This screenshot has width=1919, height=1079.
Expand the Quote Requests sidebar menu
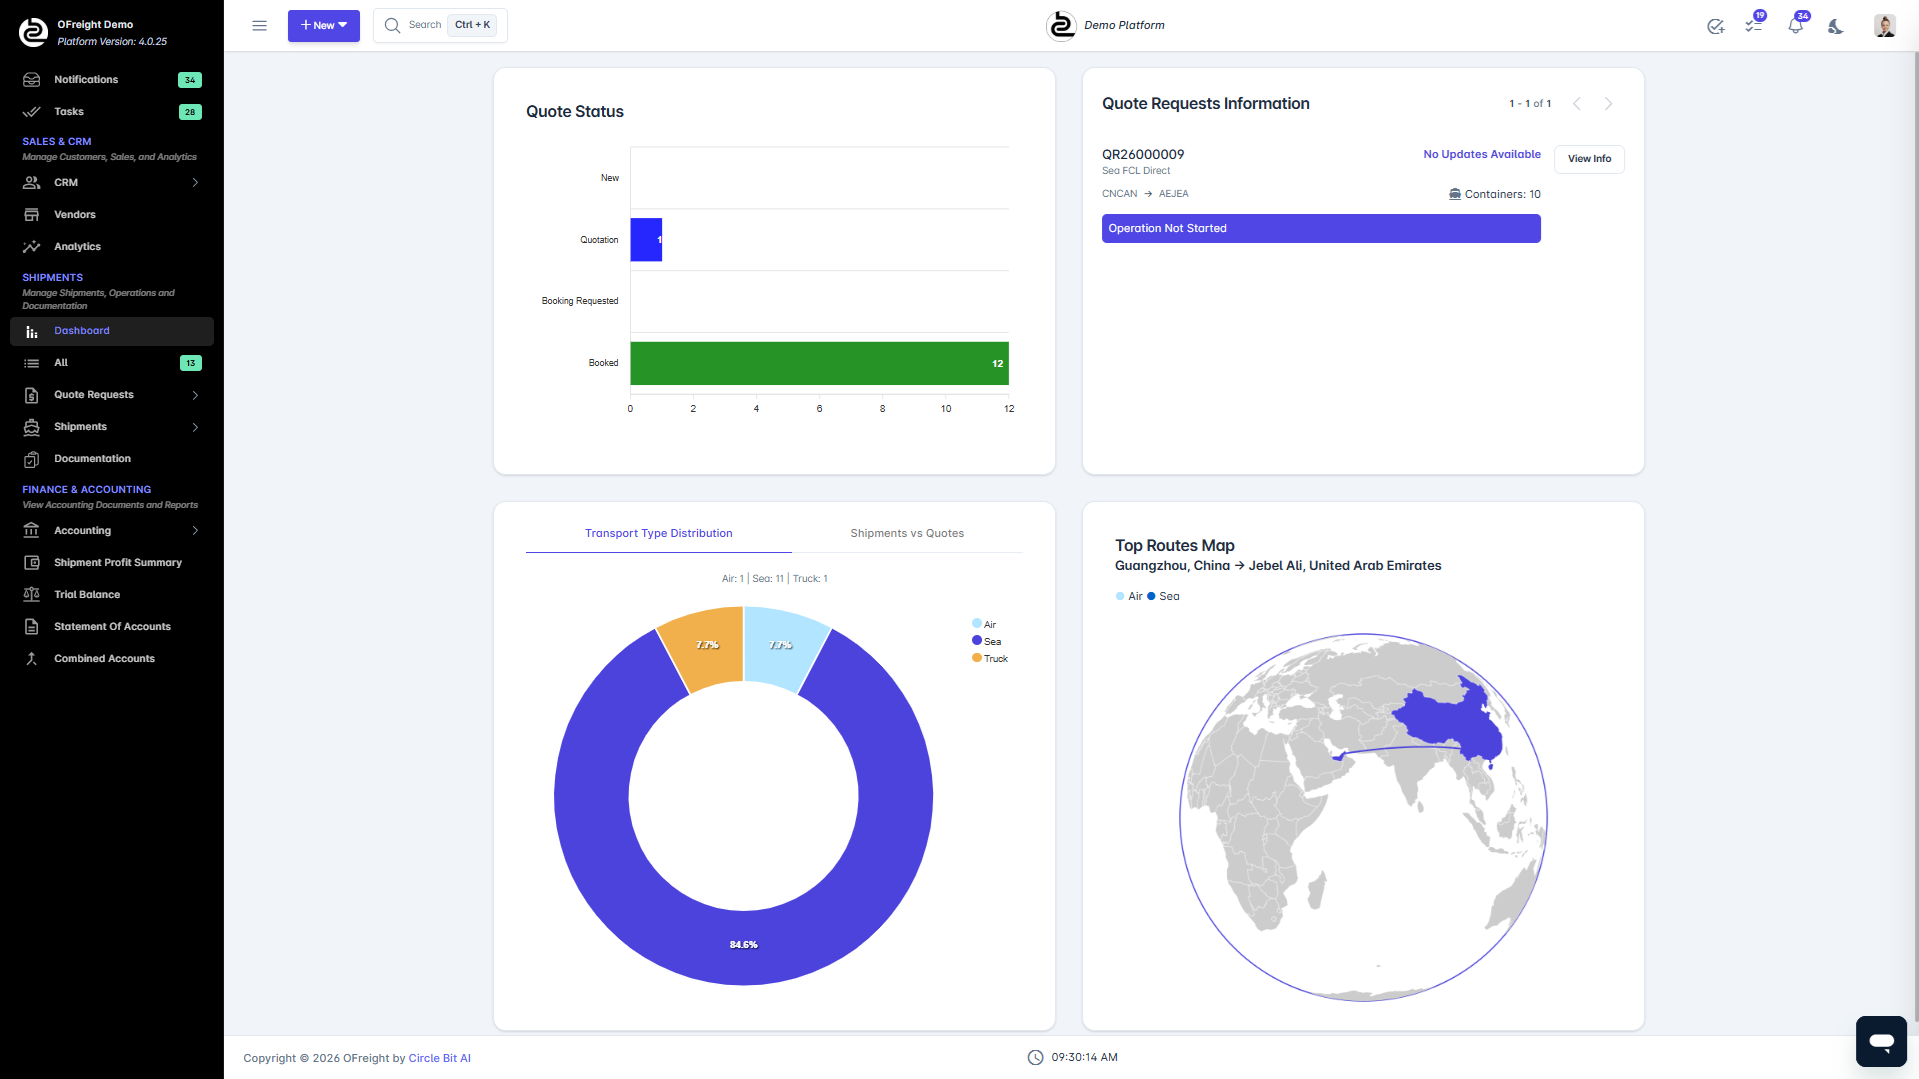(x=96, y=394)
